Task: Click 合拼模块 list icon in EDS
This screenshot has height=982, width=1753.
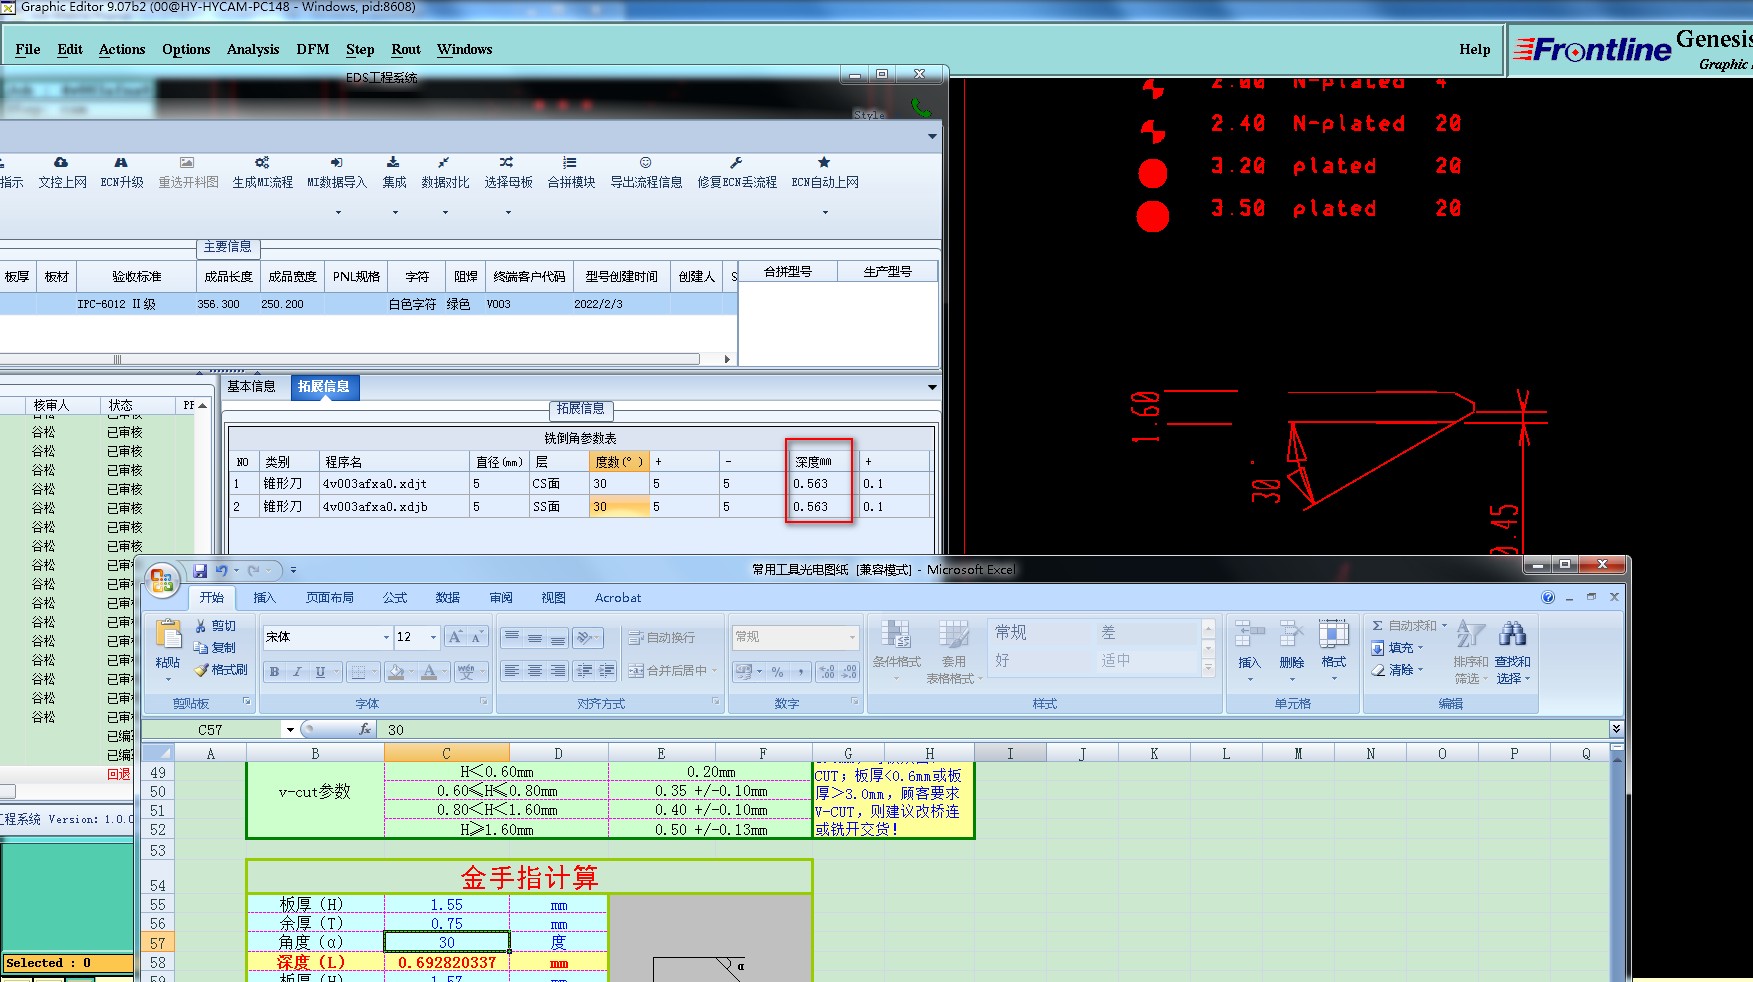Action: [x=570, y=162]
